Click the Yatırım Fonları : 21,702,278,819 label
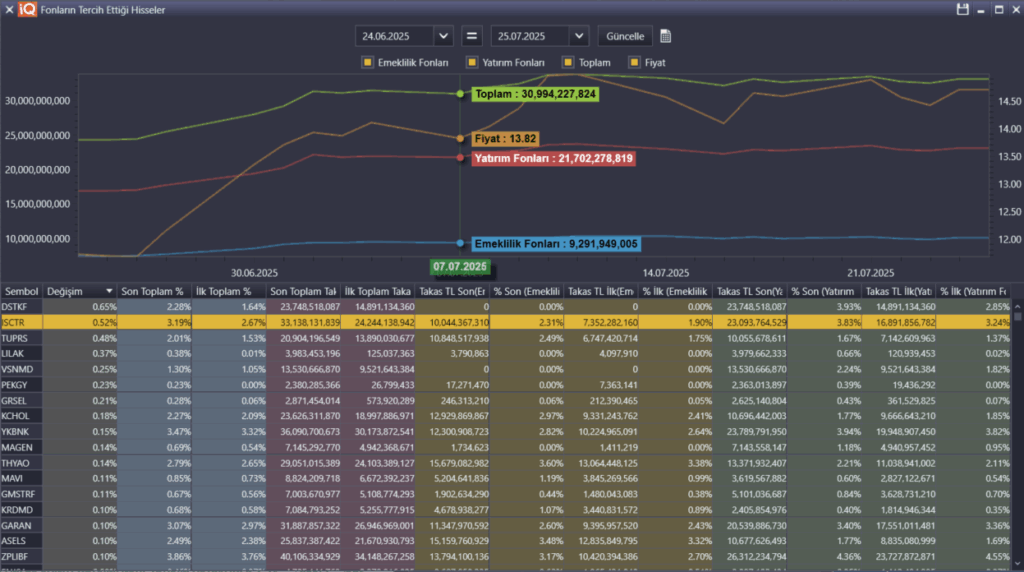The height and width of the screenshot is (572, 1024). point(553,158)
